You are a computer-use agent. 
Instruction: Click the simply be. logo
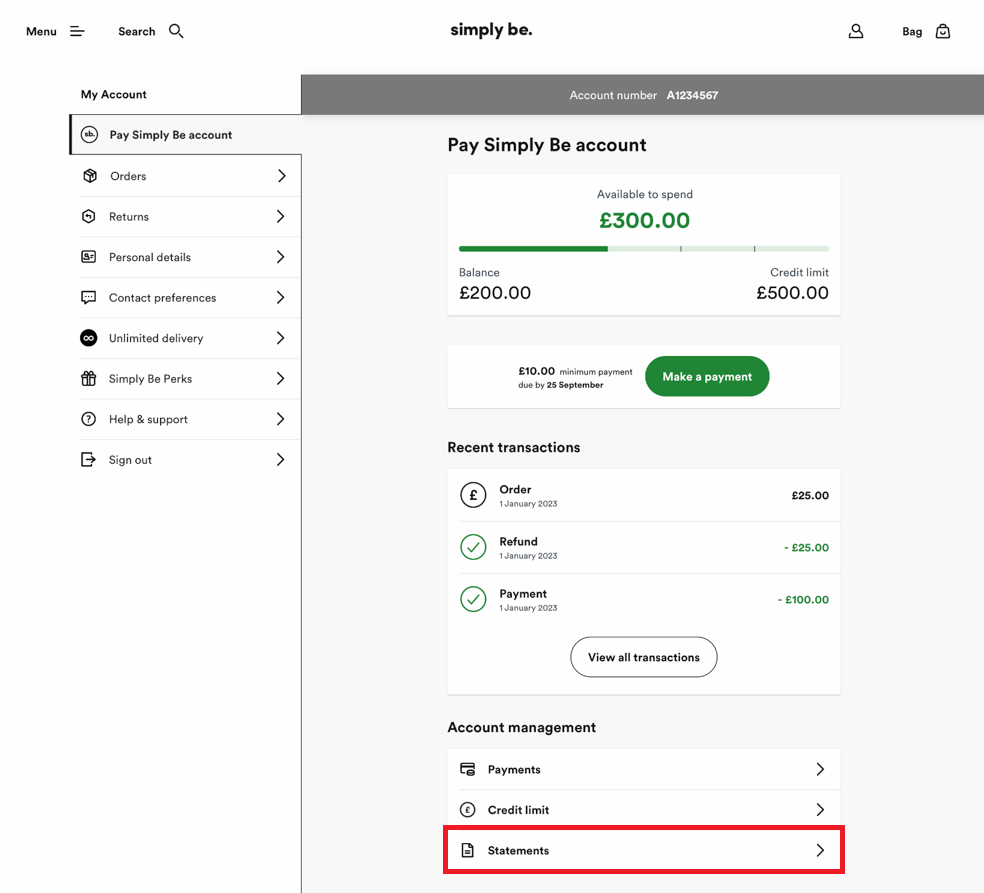pos(491,30)
